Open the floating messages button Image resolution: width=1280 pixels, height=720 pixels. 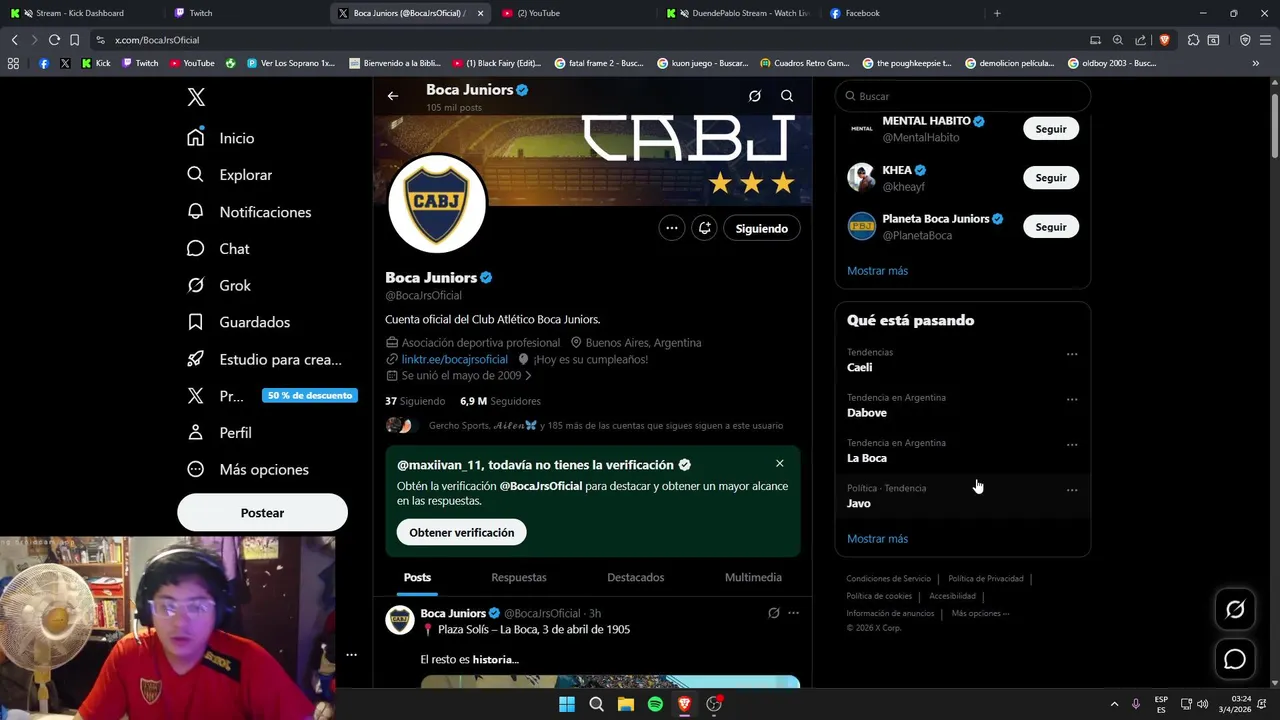point(1235,659)
